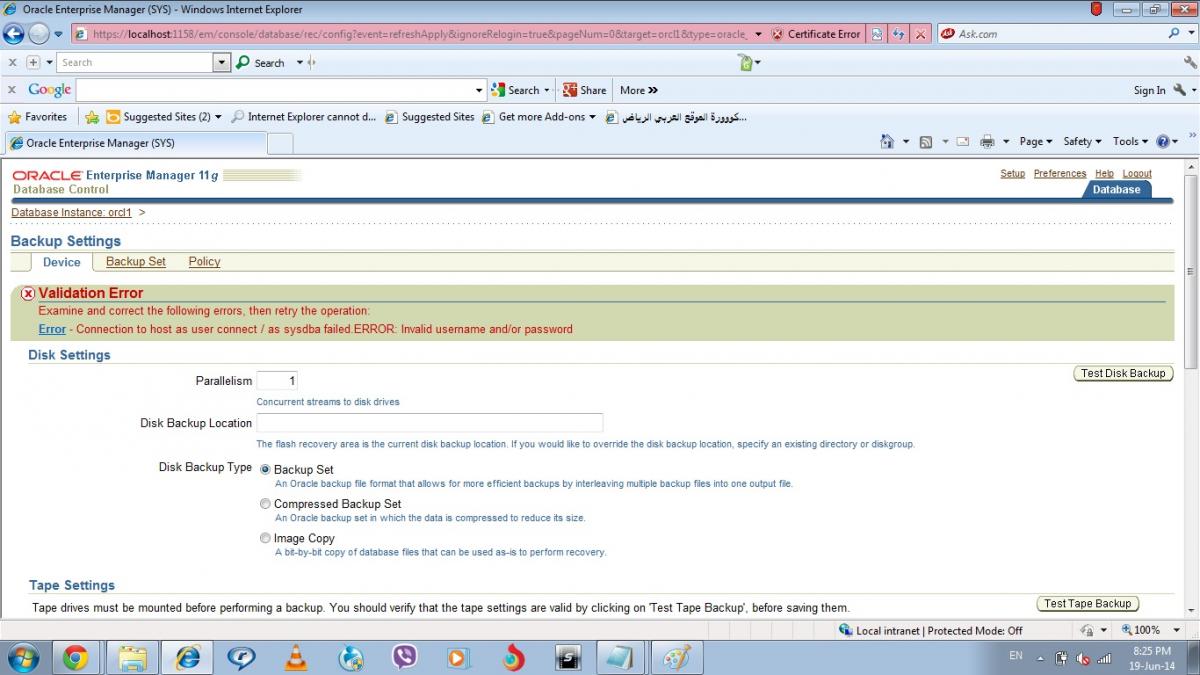Click the IE Home icon
The width and height of the screenshot is (1200, 675).
tap(887, 142)
